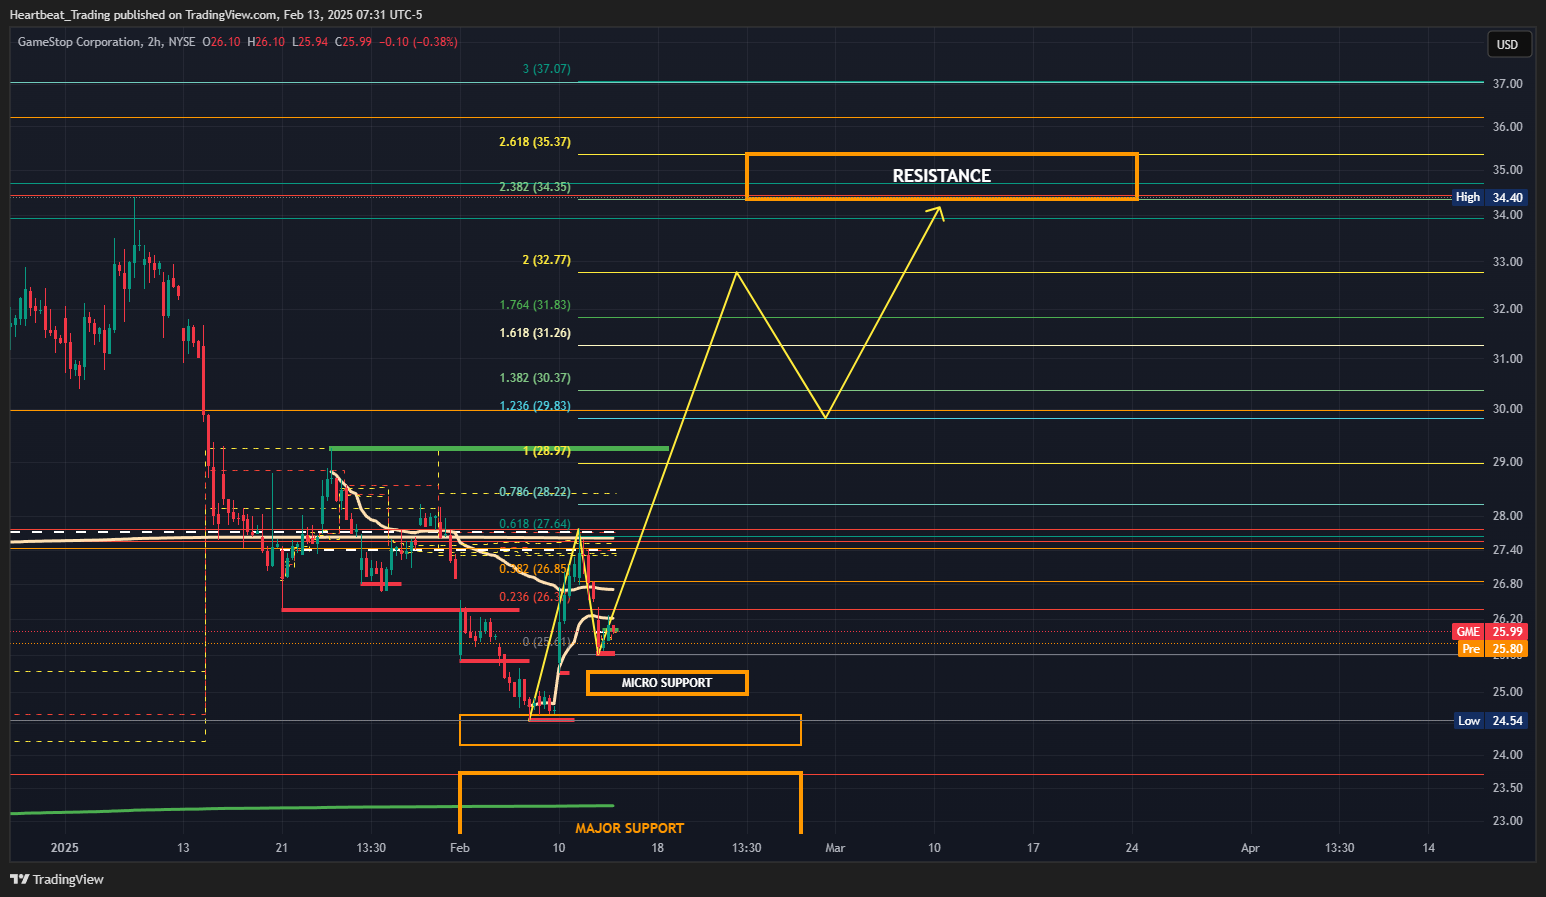Click the 1.382 (30.37) Fibonacci label
This screenshot has width=1546, height=897.
[535, 378]
